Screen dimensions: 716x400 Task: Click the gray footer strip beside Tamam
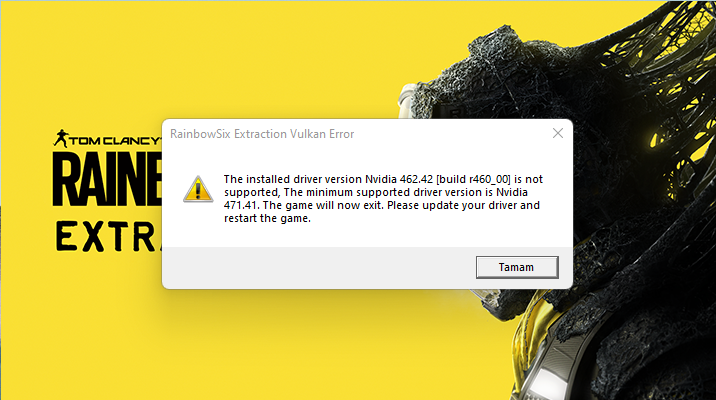[x=319, y=268]
